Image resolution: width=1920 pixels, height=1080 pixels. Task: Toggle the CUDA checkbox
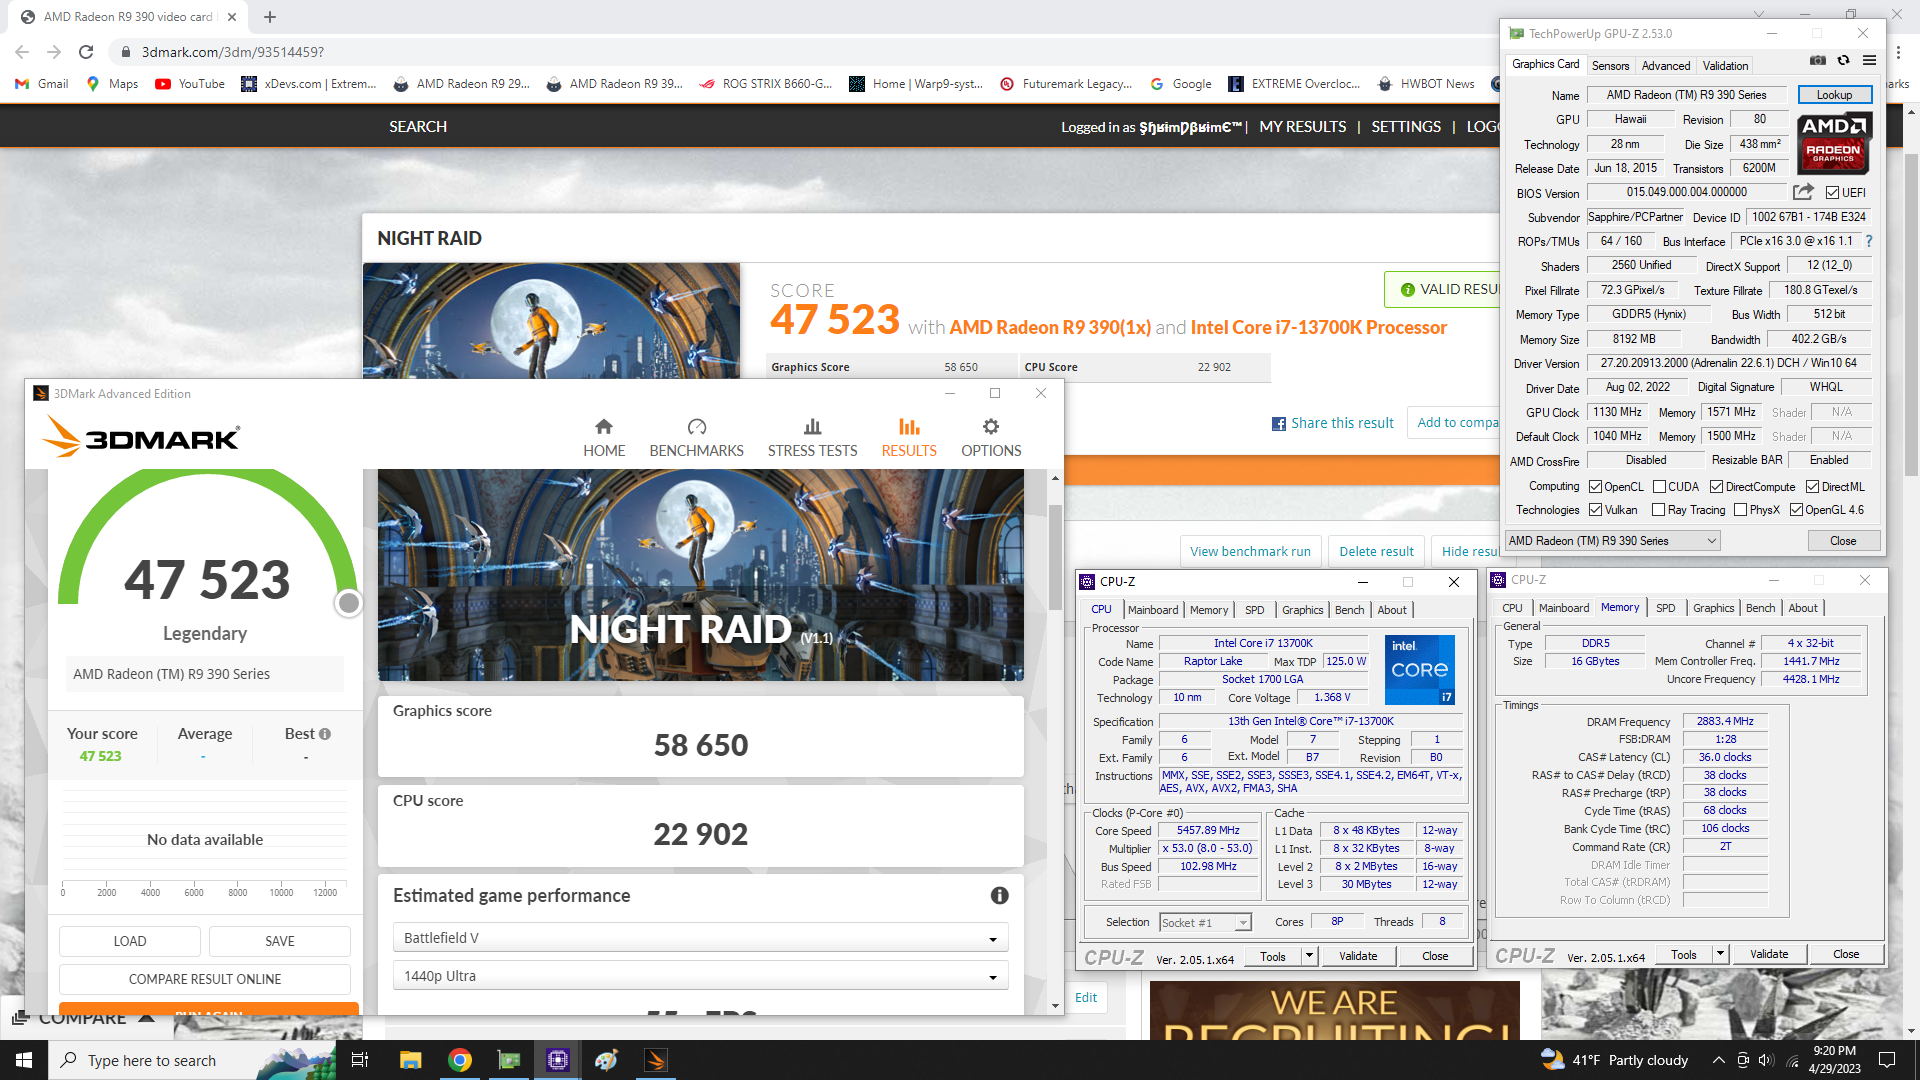tap(1659, 487)
